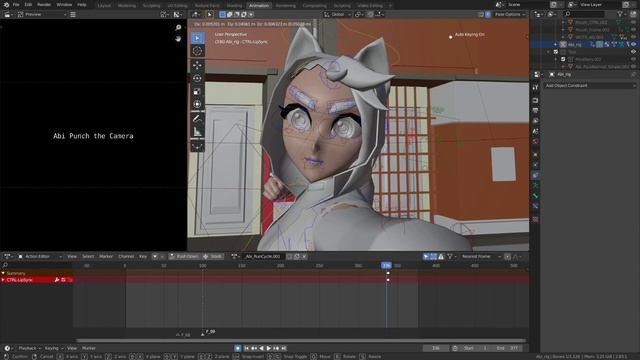Open the Nearest Frame snapping dropdown
This screenshot has height=360, width=640.
[481, 256]
